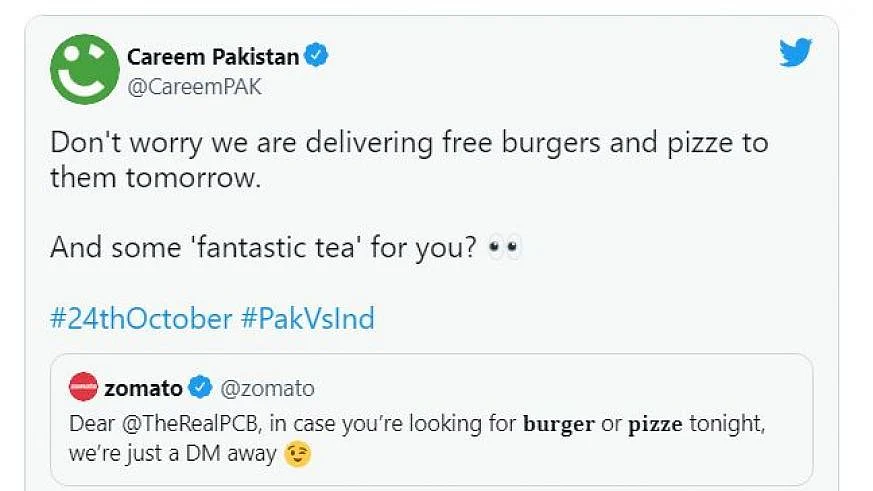Click the 'Don't worry we are delivering' text
The image size is (873, 491).
pos(240,143)
